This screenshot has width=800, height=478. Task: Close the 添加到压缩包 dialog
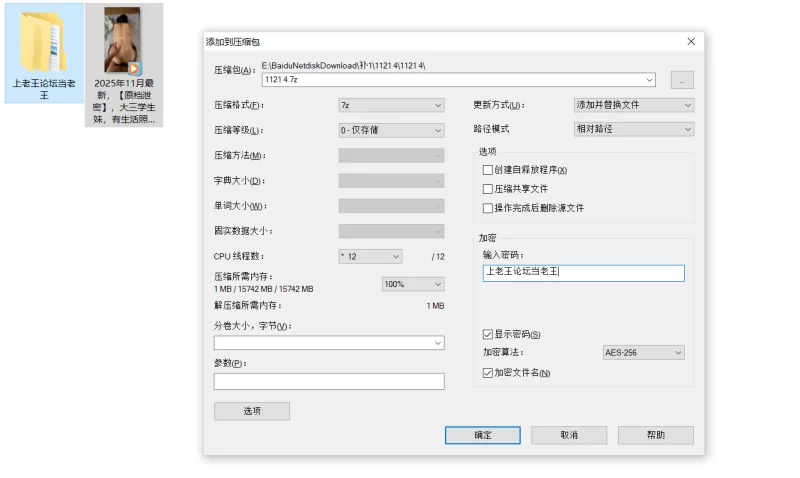coord(691,41)
